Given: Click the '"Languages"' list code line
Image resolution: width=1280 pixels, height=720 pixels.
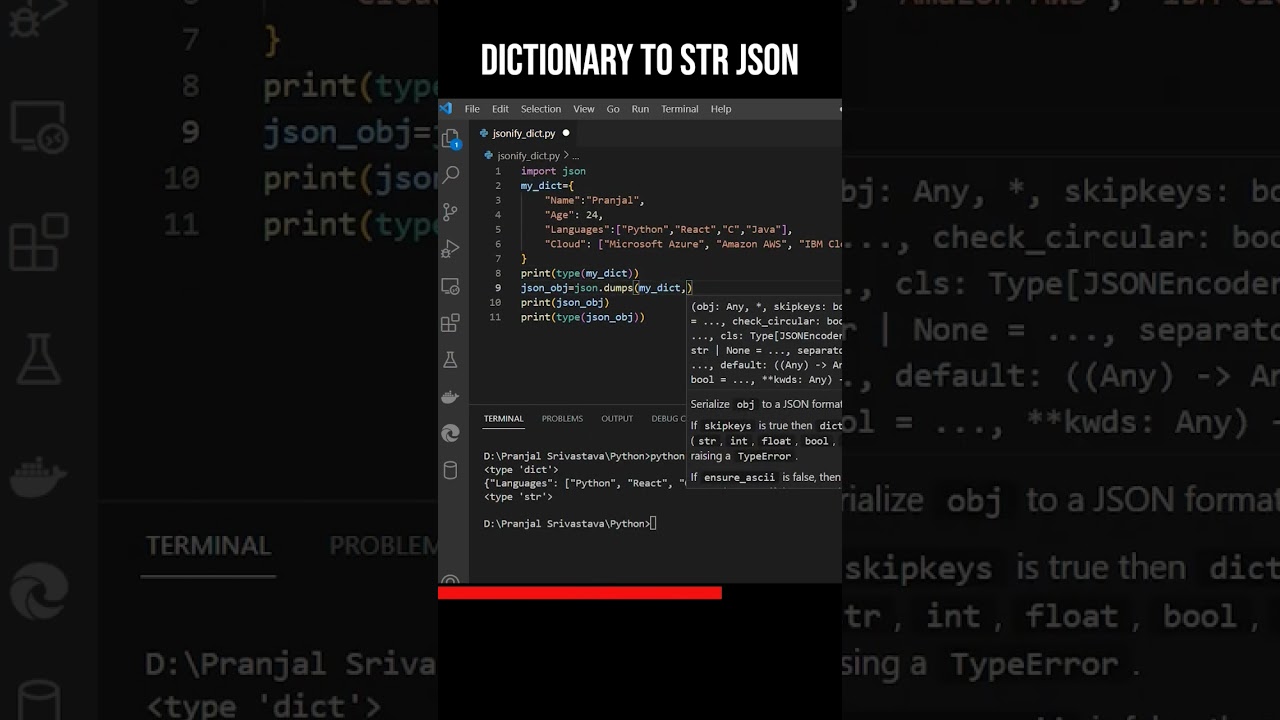Looking at the screenshot, I should (669, 229).
